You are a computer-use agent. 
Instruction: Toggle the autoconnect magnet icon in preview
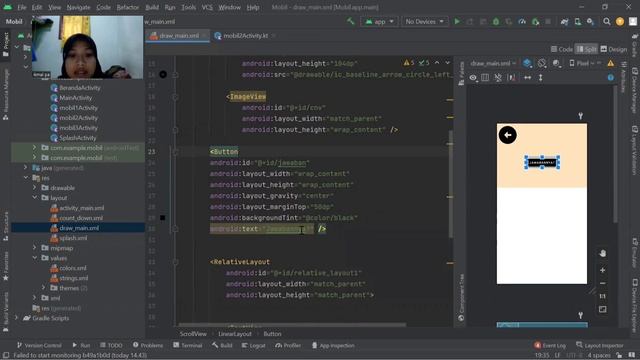tap(498, 78)
